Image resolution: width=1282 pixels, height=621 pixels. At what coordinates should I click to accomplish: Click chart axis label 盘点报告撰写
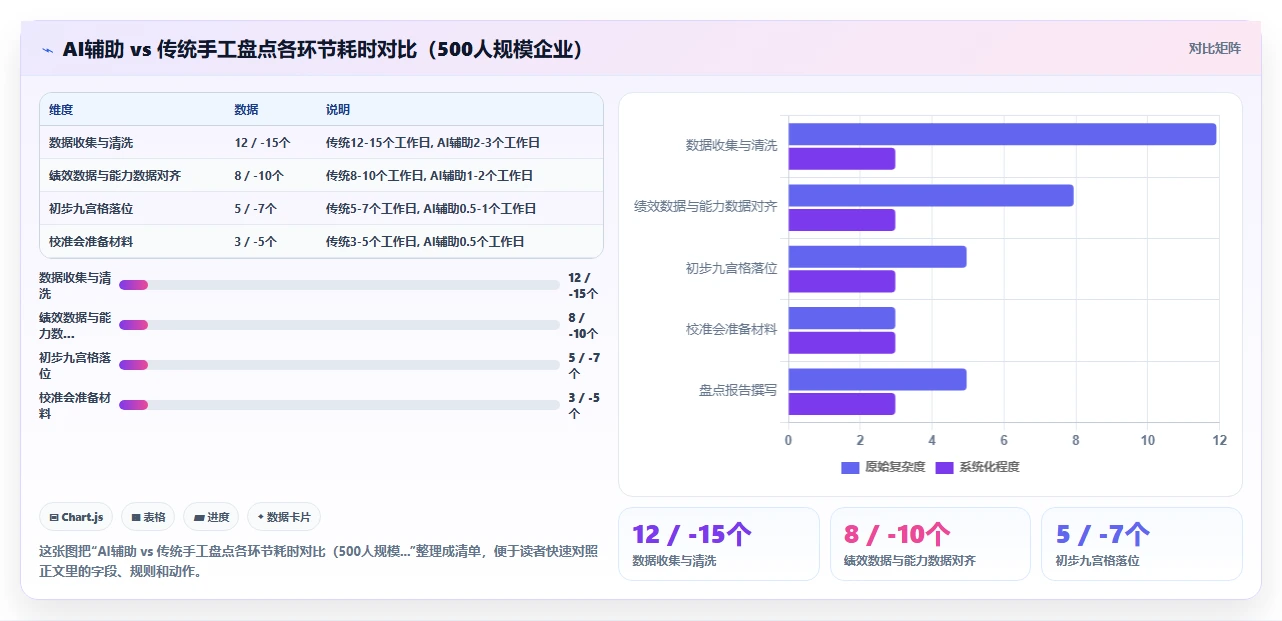[x=738, y=390]
